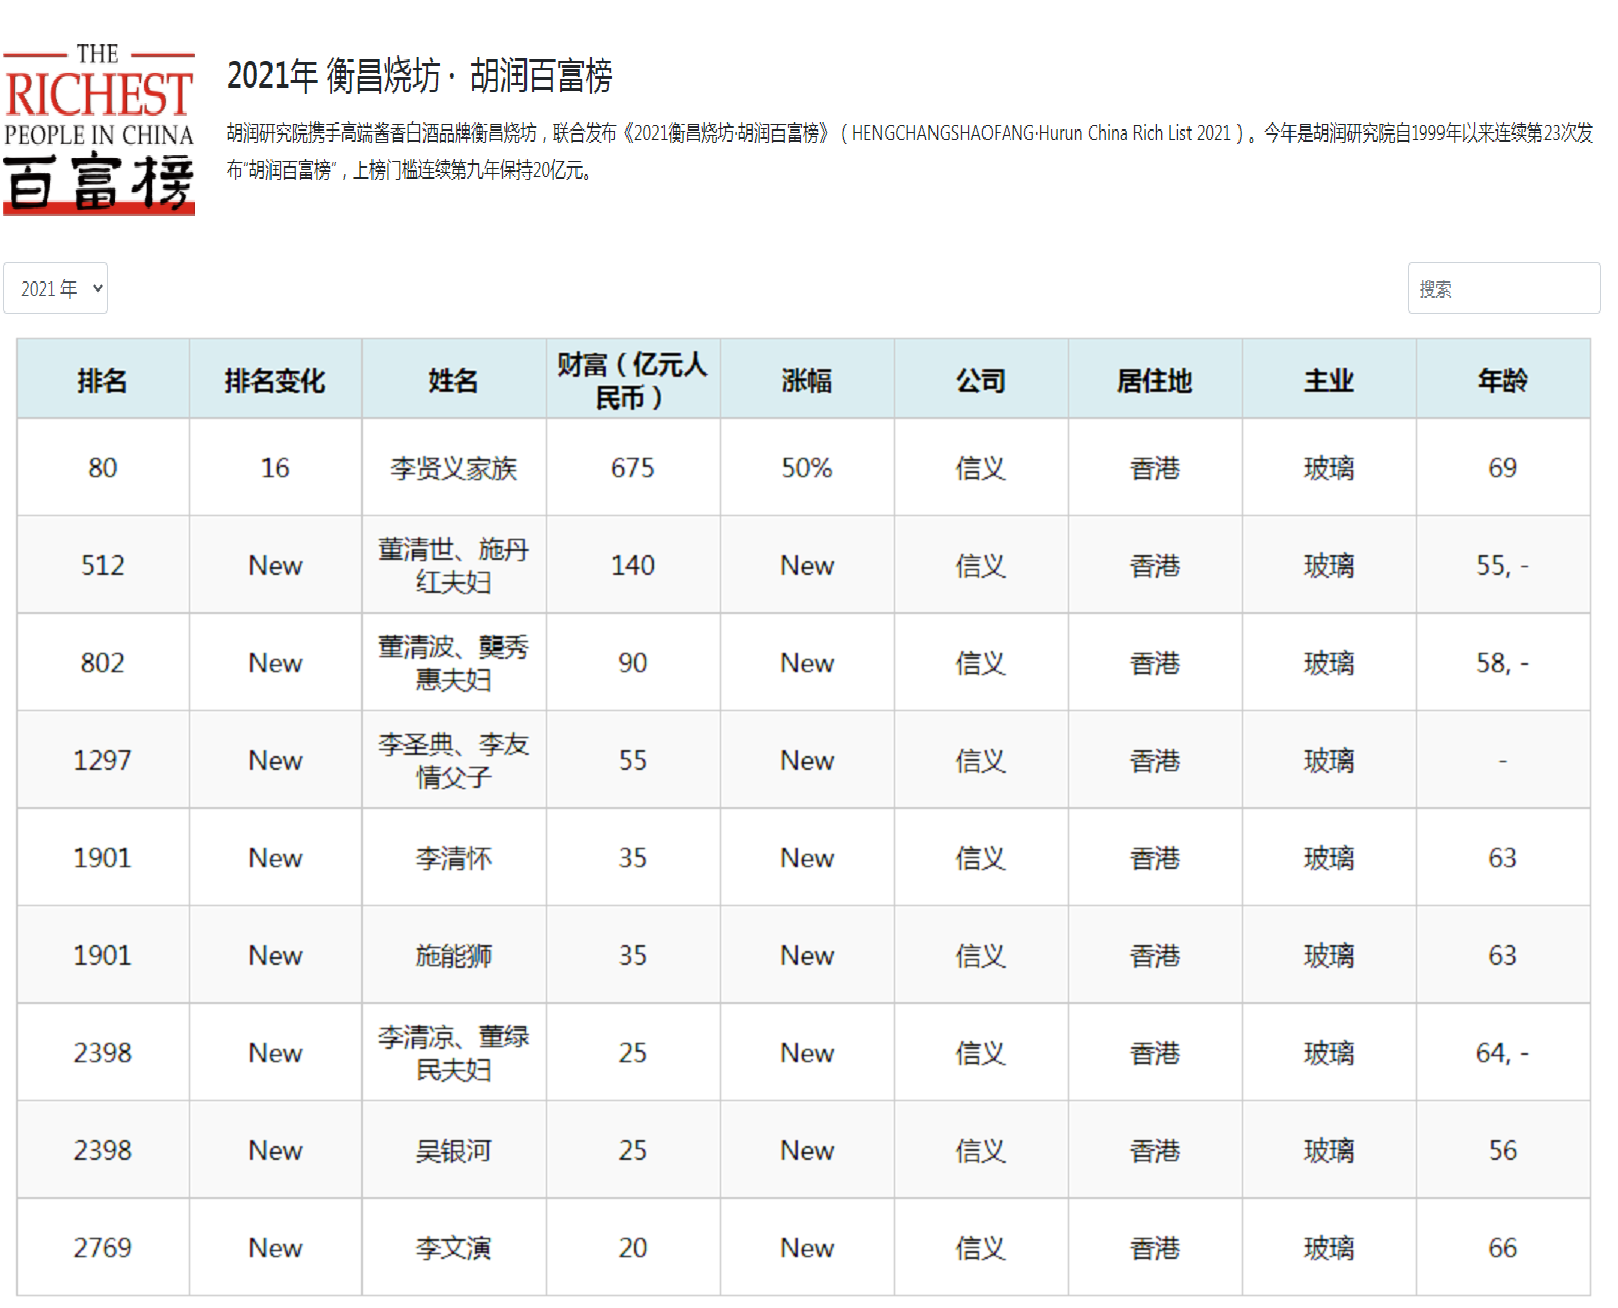Click the 年龄 column header
This screenshot has width=1618, height=1308.
(1503, 380)
